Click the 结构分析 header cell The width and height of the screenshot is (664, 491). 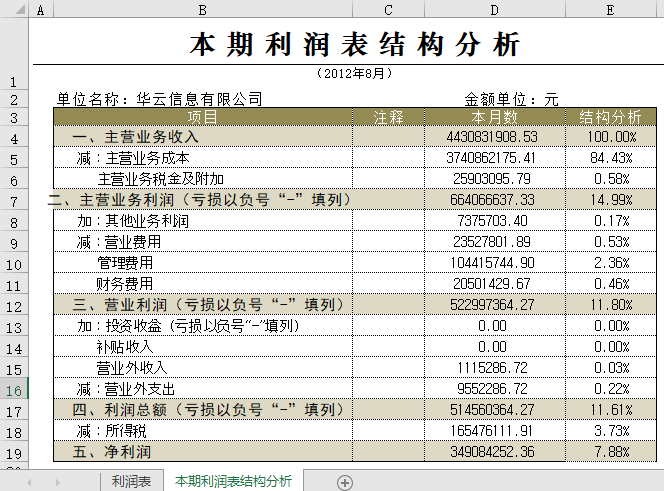pos(610,117)
